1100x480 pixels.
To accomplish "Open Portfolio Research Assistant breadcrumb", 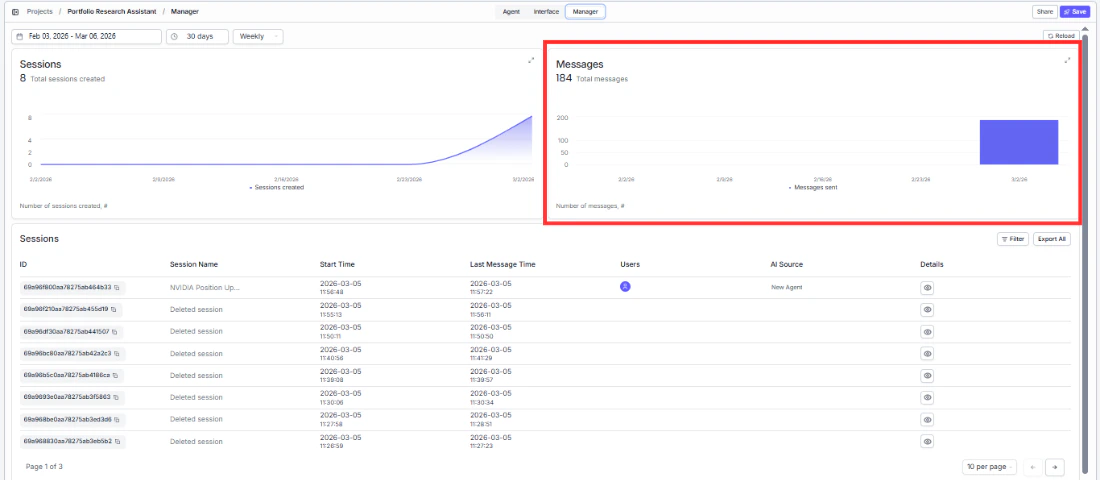I will [112, 12].
